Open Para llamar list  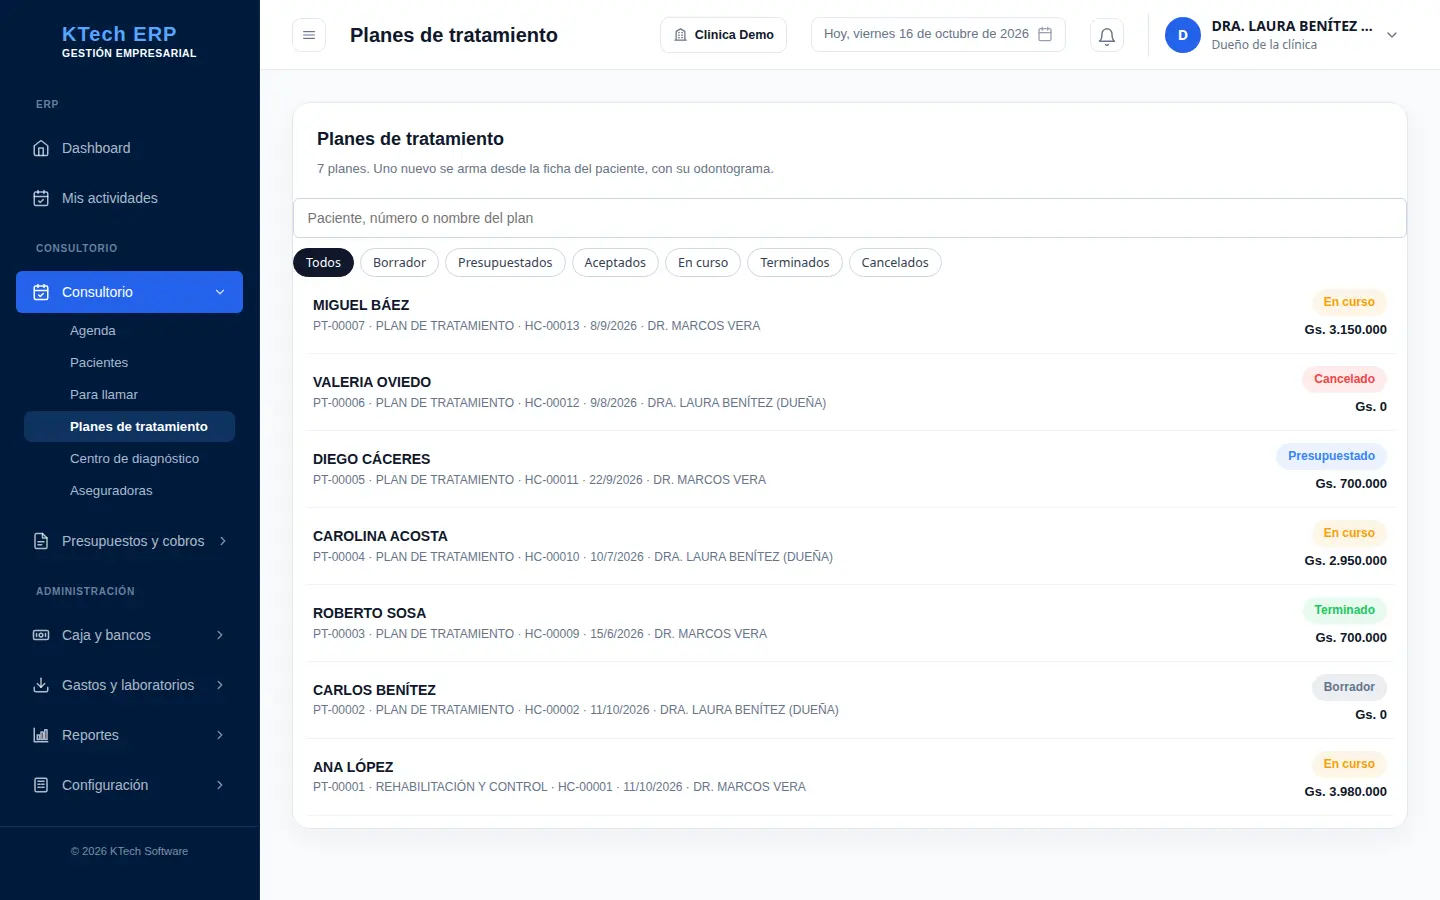(x=129, y=395)
